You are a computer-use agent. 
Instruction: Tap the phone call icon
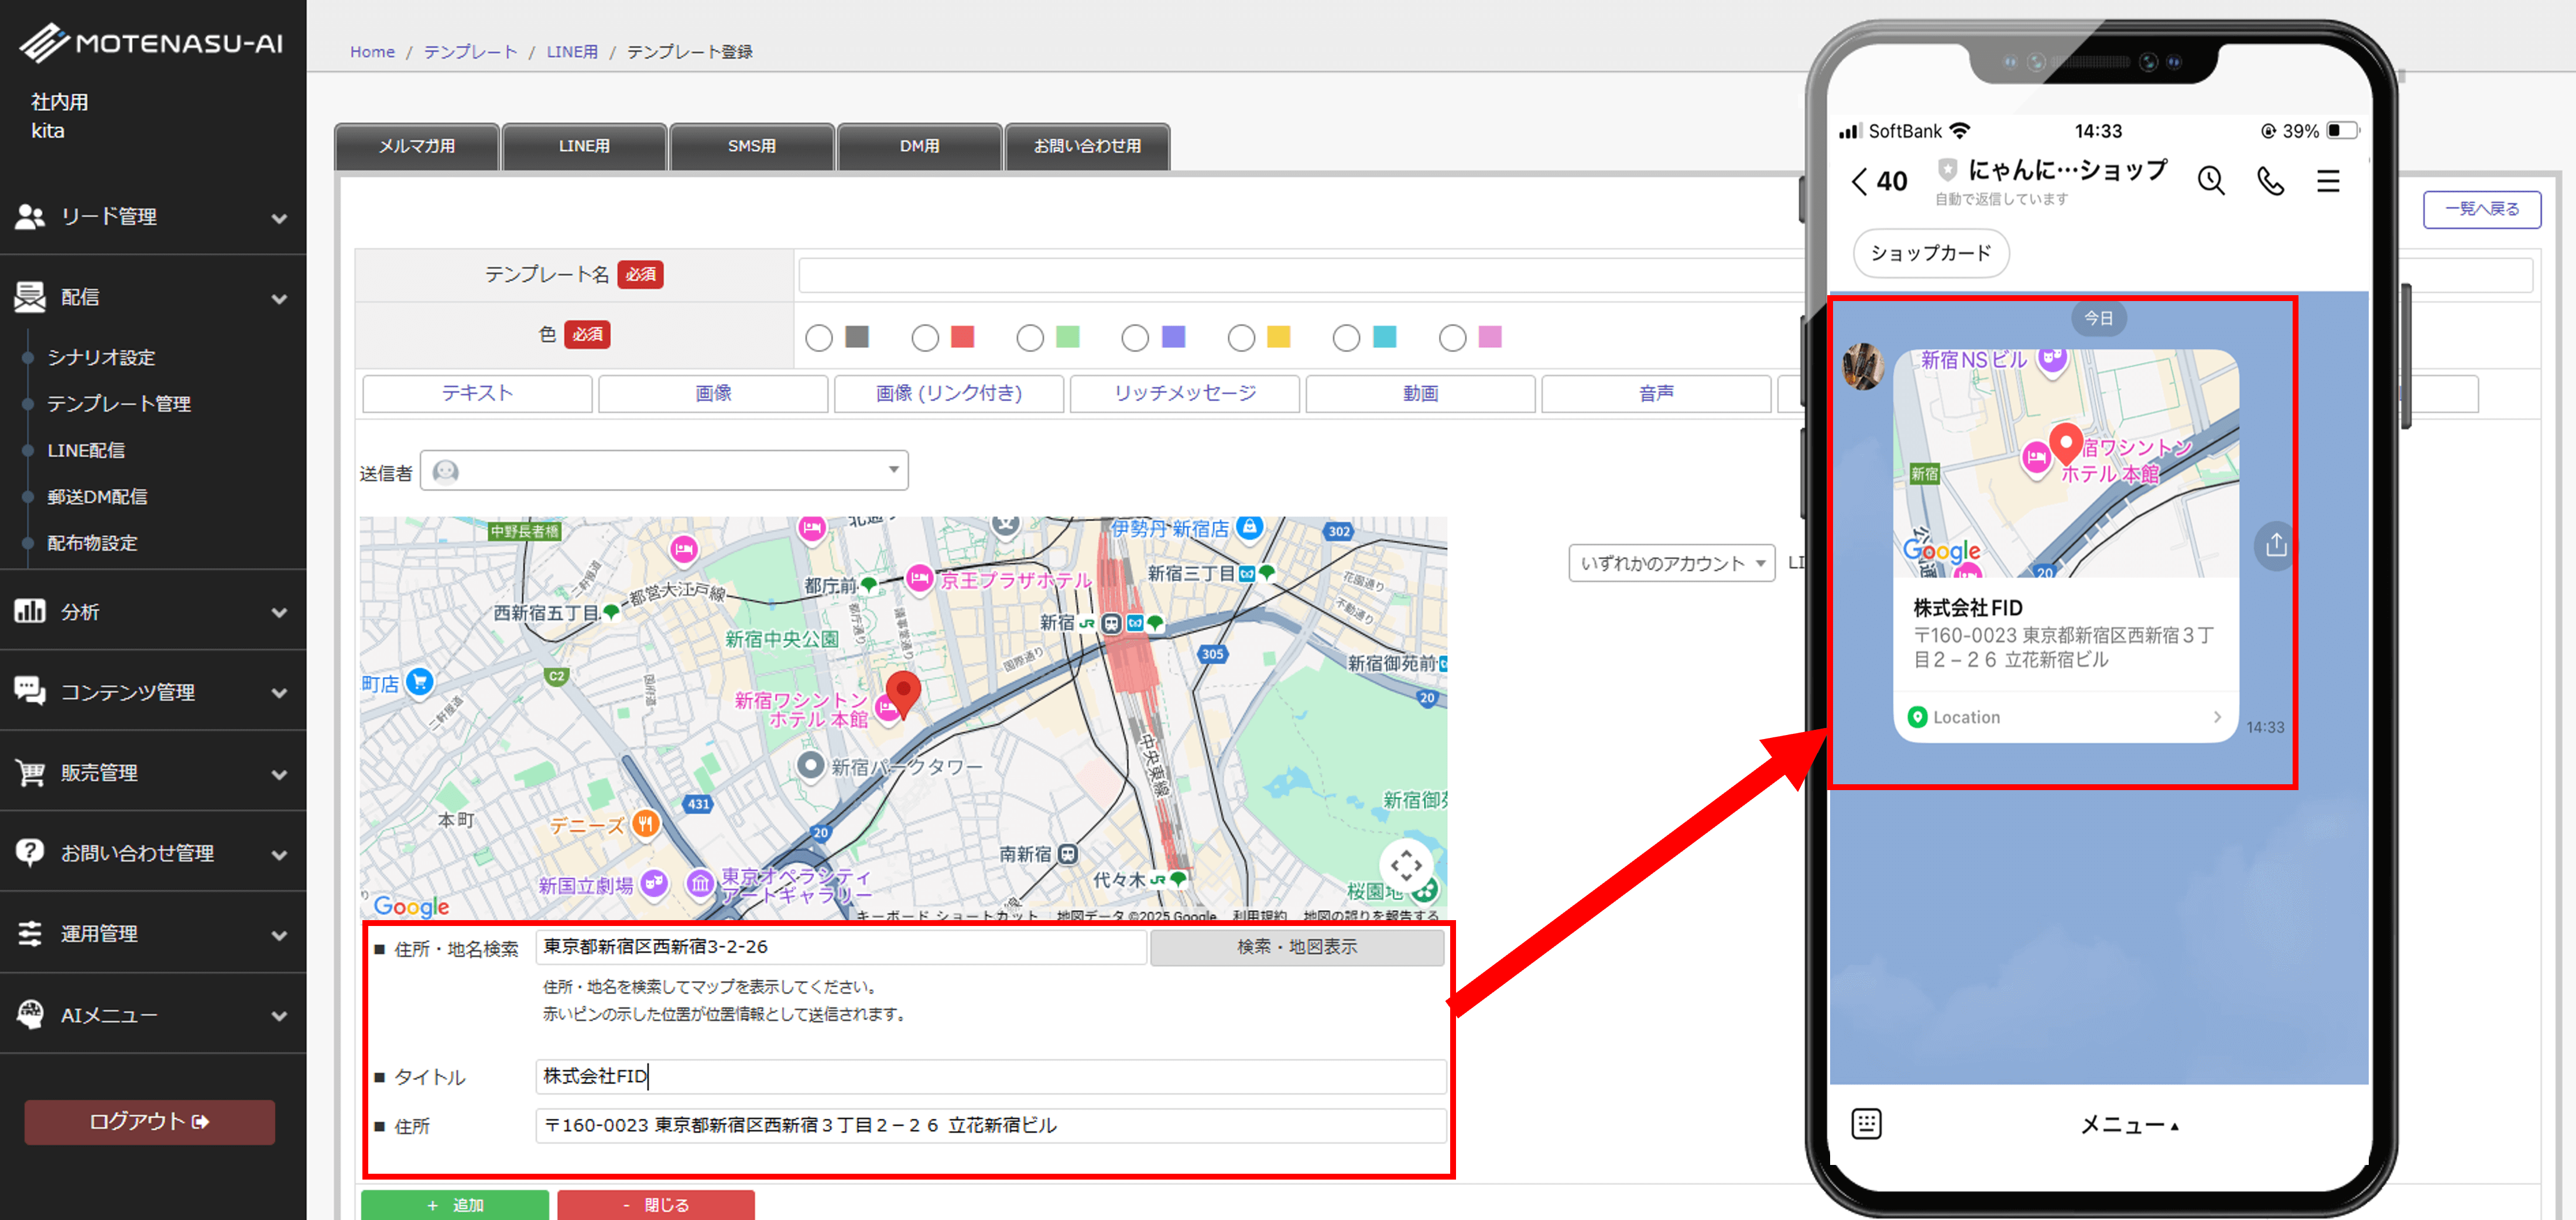point(2270,181)
